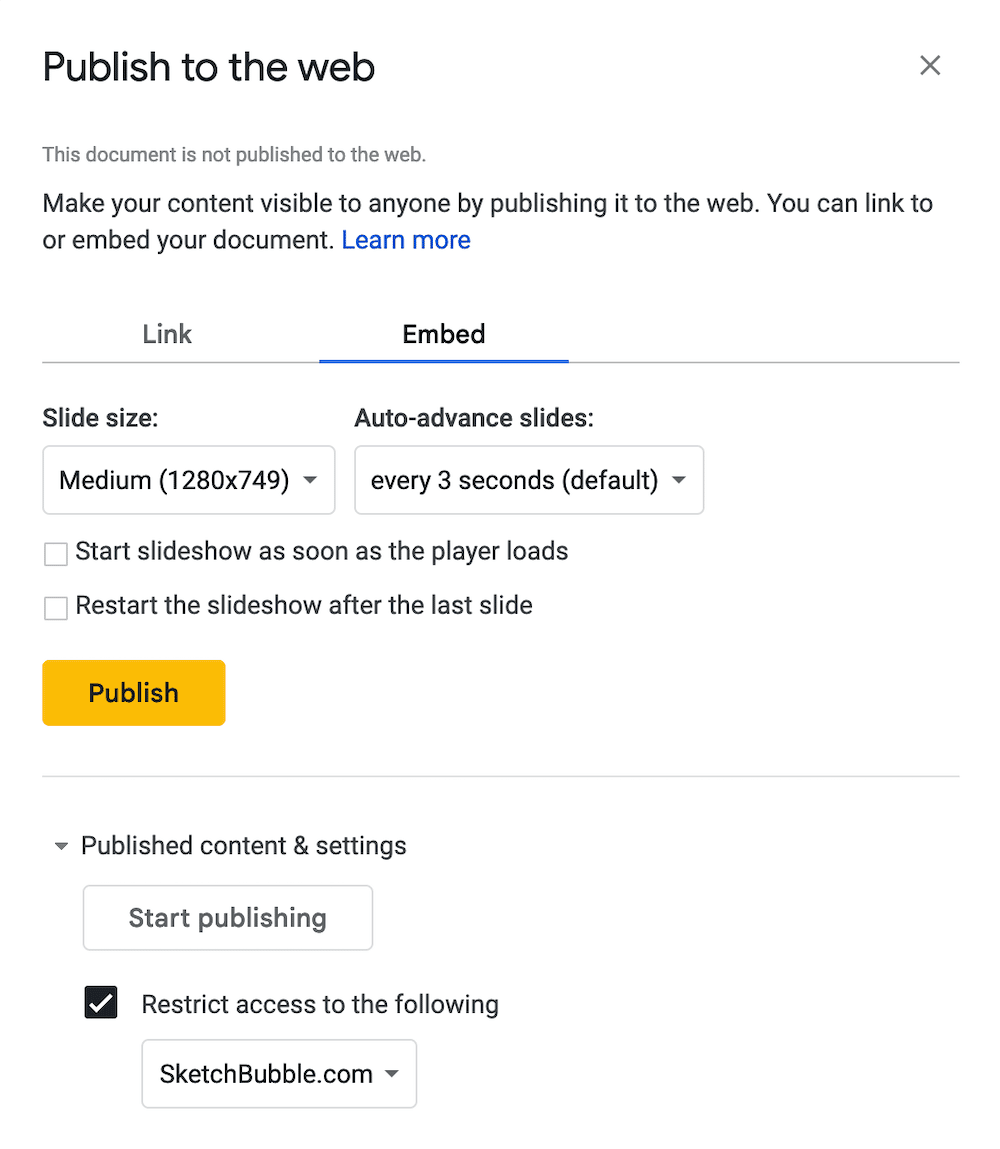
Task: Click the triangle beside Published content & settings
Action: pos(61,847)
